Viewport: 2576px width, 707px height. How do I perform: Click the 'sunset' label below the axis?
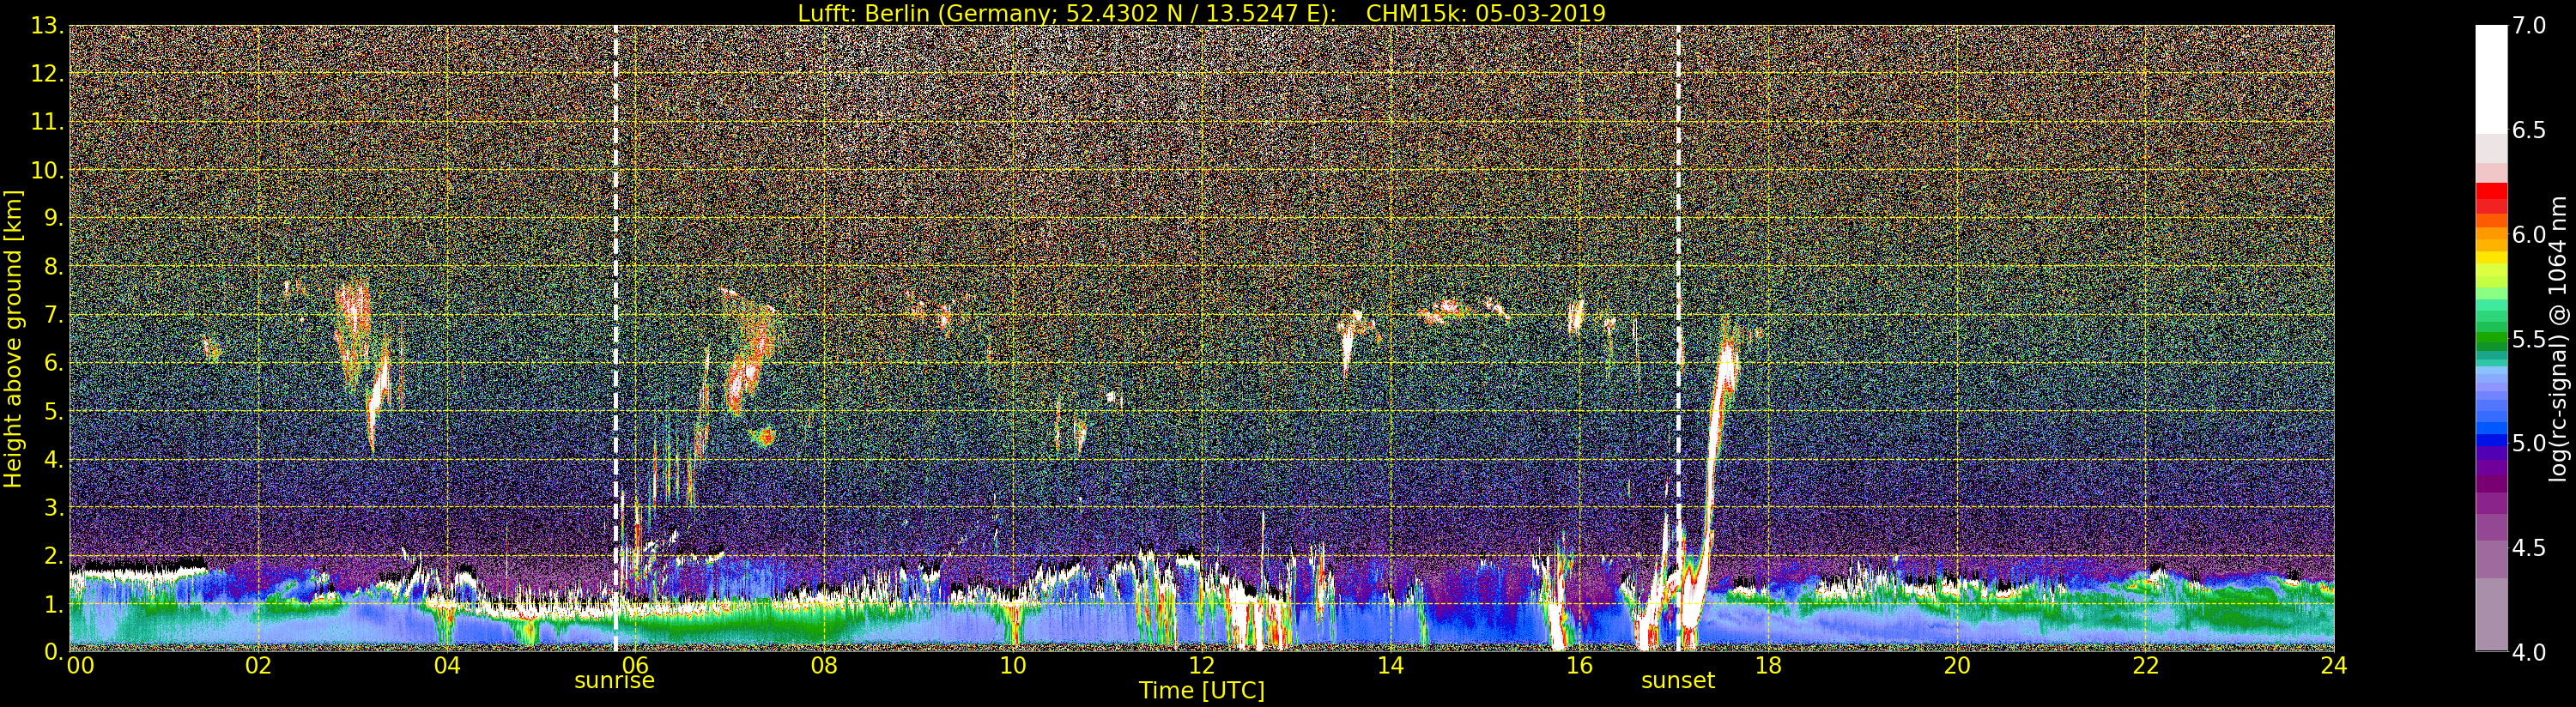pyautogui.click(x=1677, y=681)
